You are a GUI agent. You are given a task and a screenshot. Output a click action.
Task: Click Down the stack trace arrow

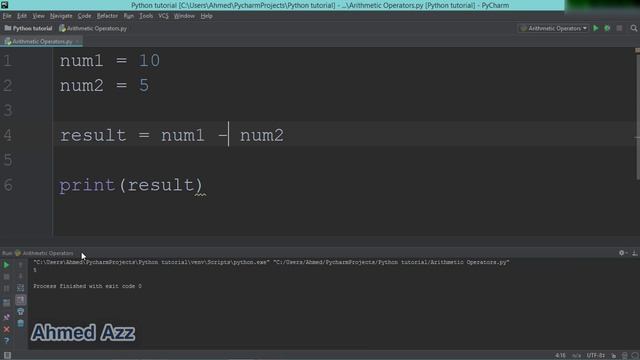click(x=20, y=277)
